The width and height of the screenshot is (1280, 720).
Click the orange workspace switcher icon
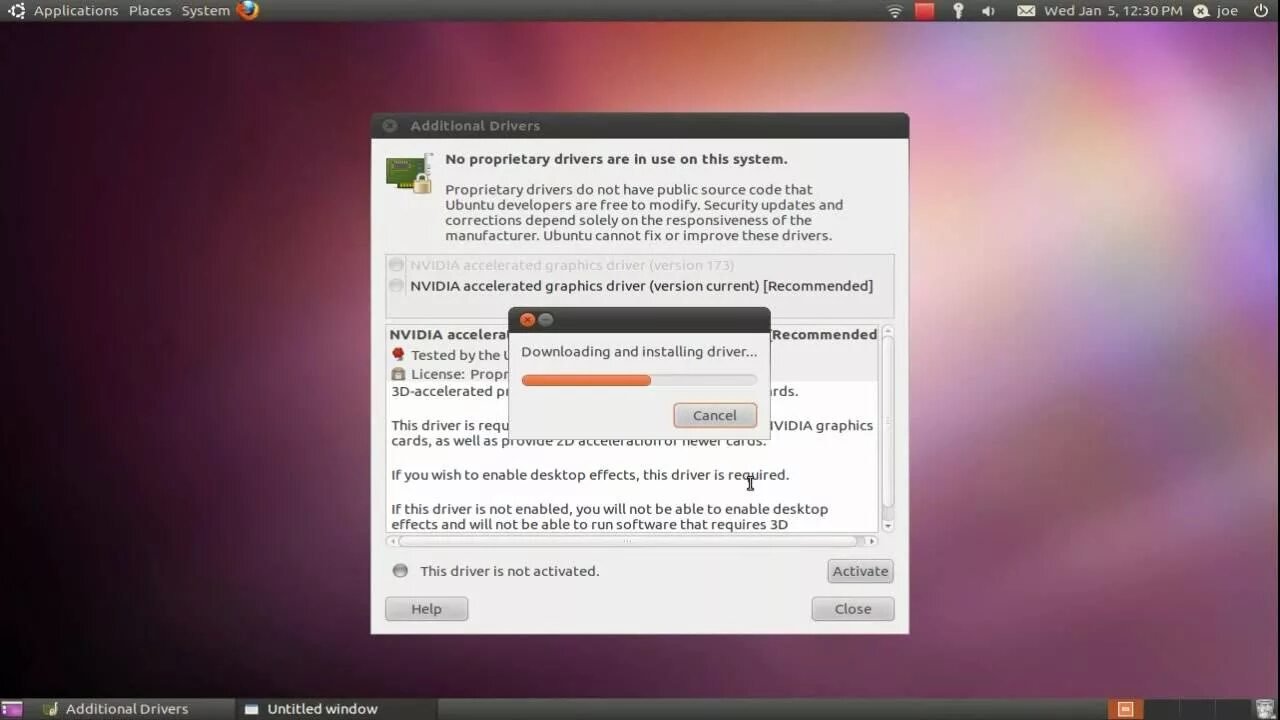click(1125, 709)
